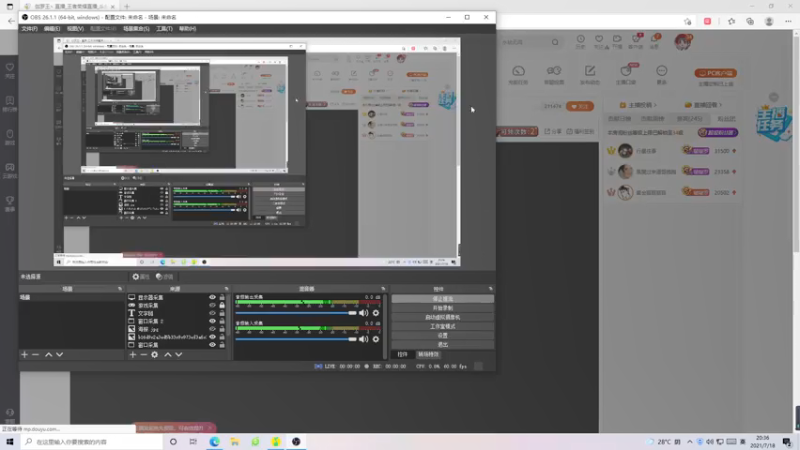Screen dimensions: 800x450
Task: Click the 退出 exit button in OBS
Action: (442, 345)
